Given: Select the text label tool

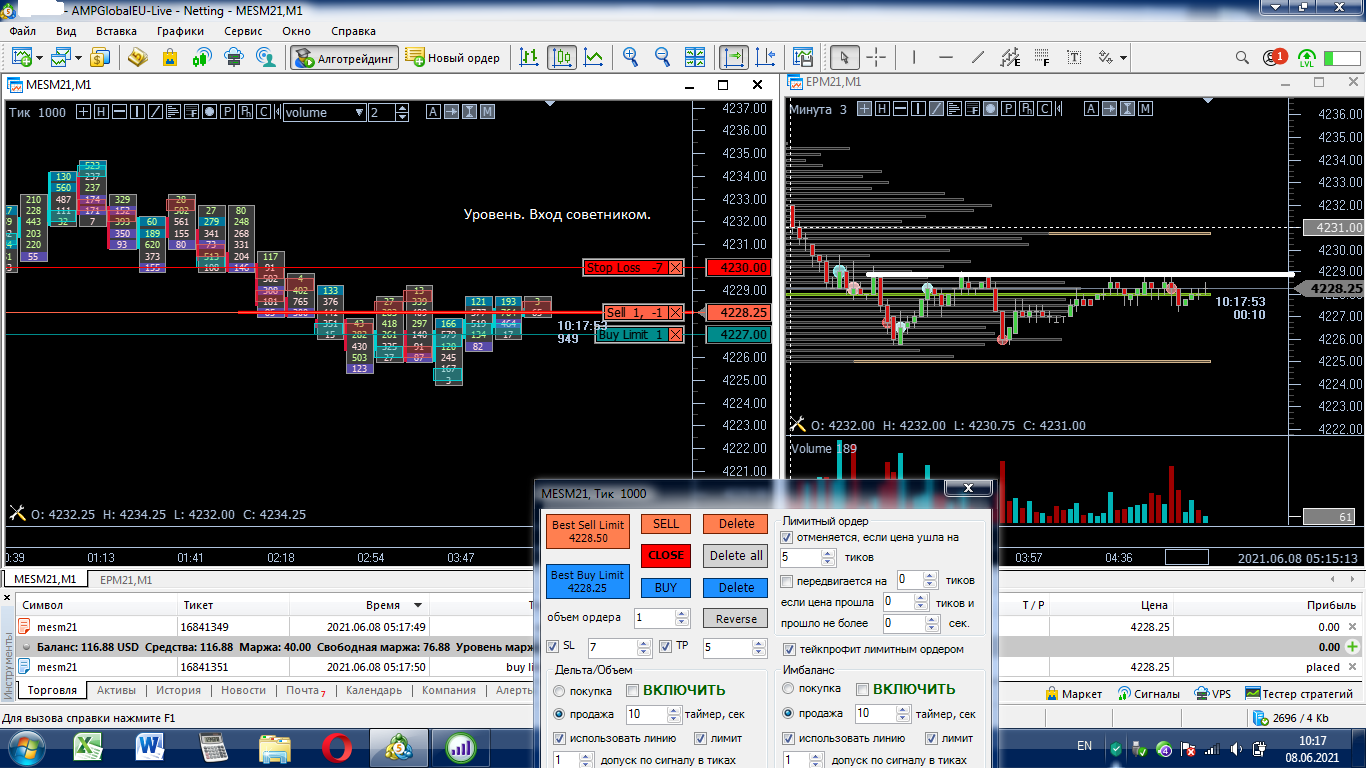Looking at the screenshot, I should [1074, 57].
